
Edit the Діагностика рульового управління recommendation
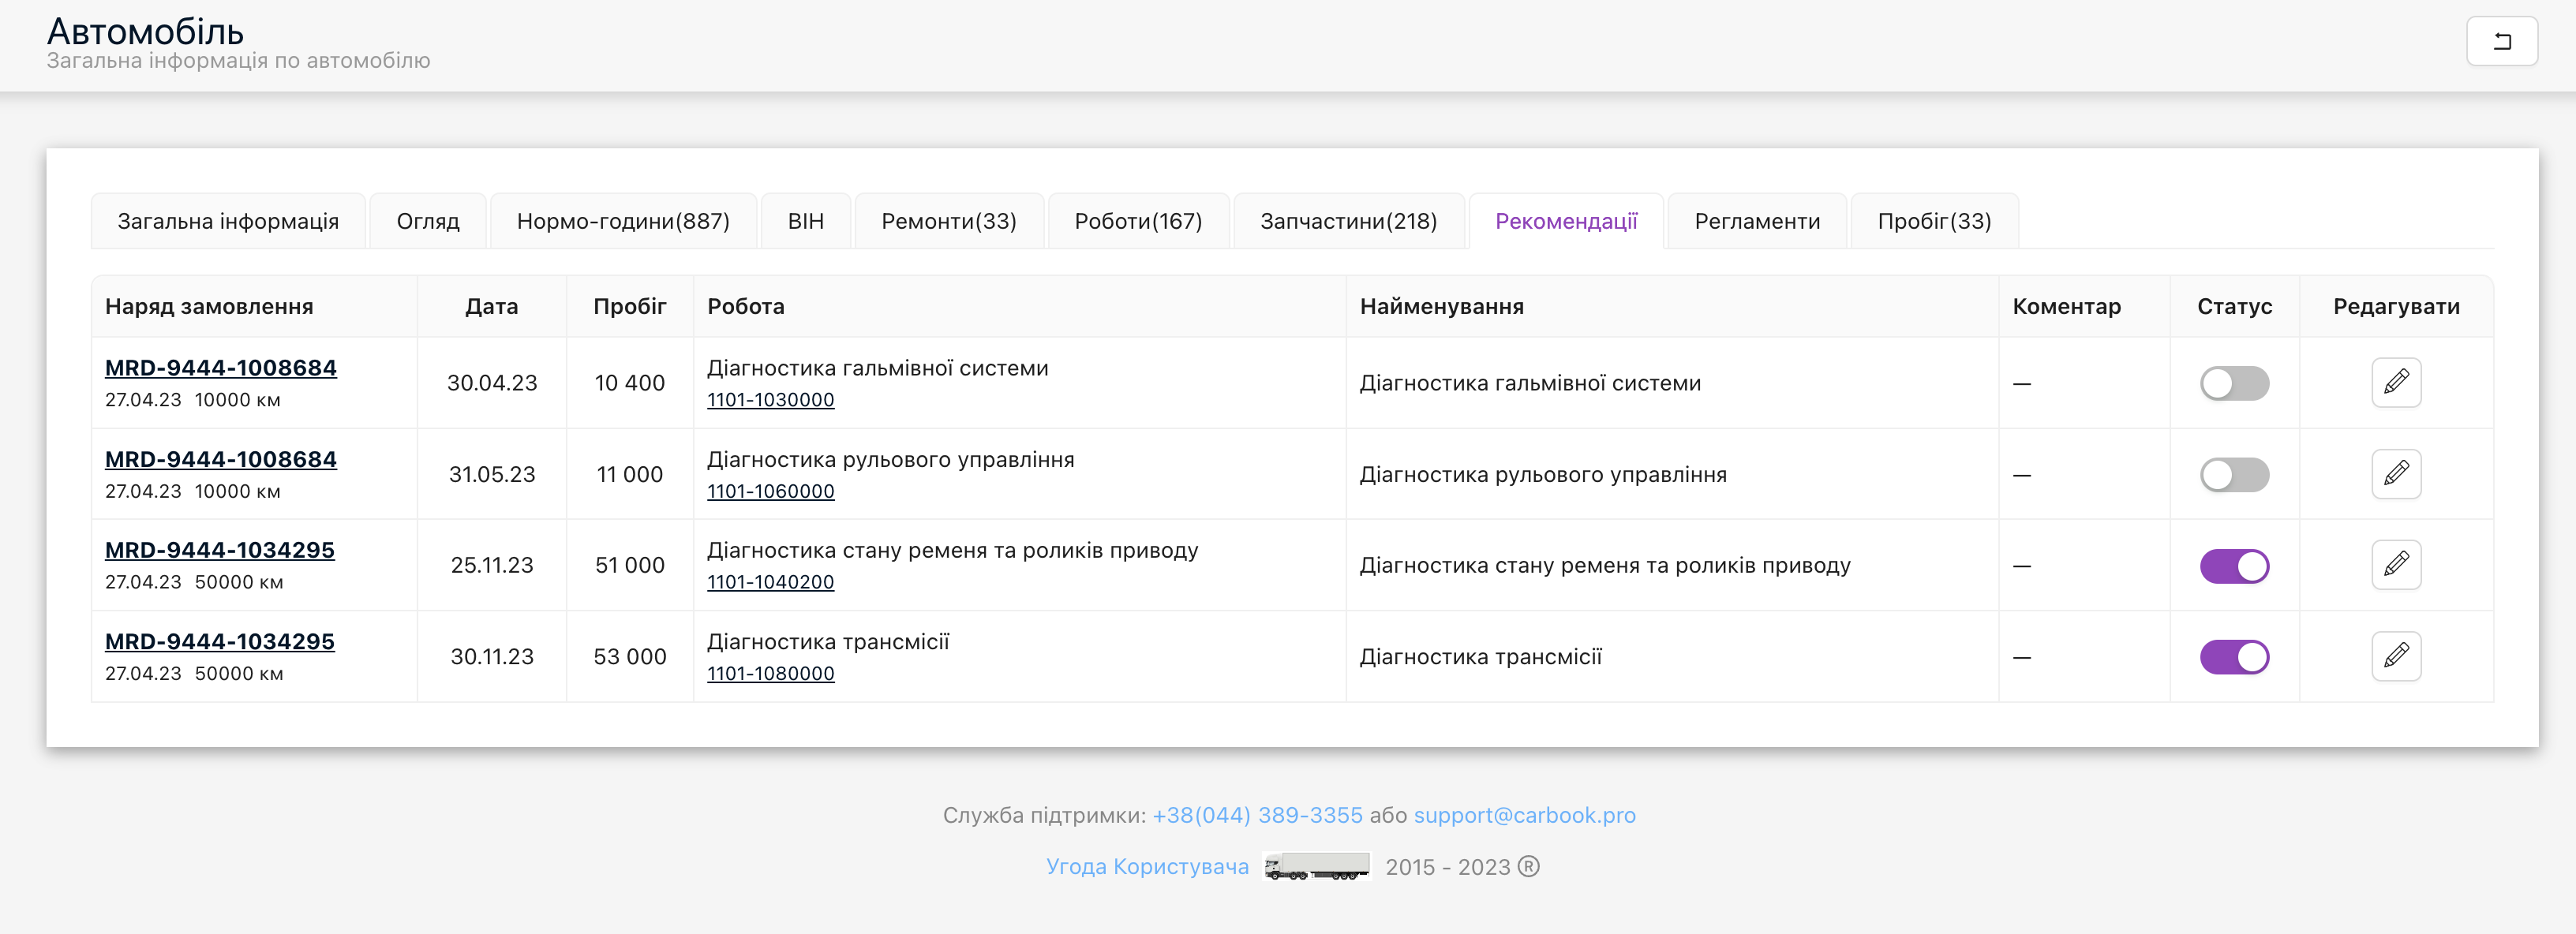point(2396,474)
